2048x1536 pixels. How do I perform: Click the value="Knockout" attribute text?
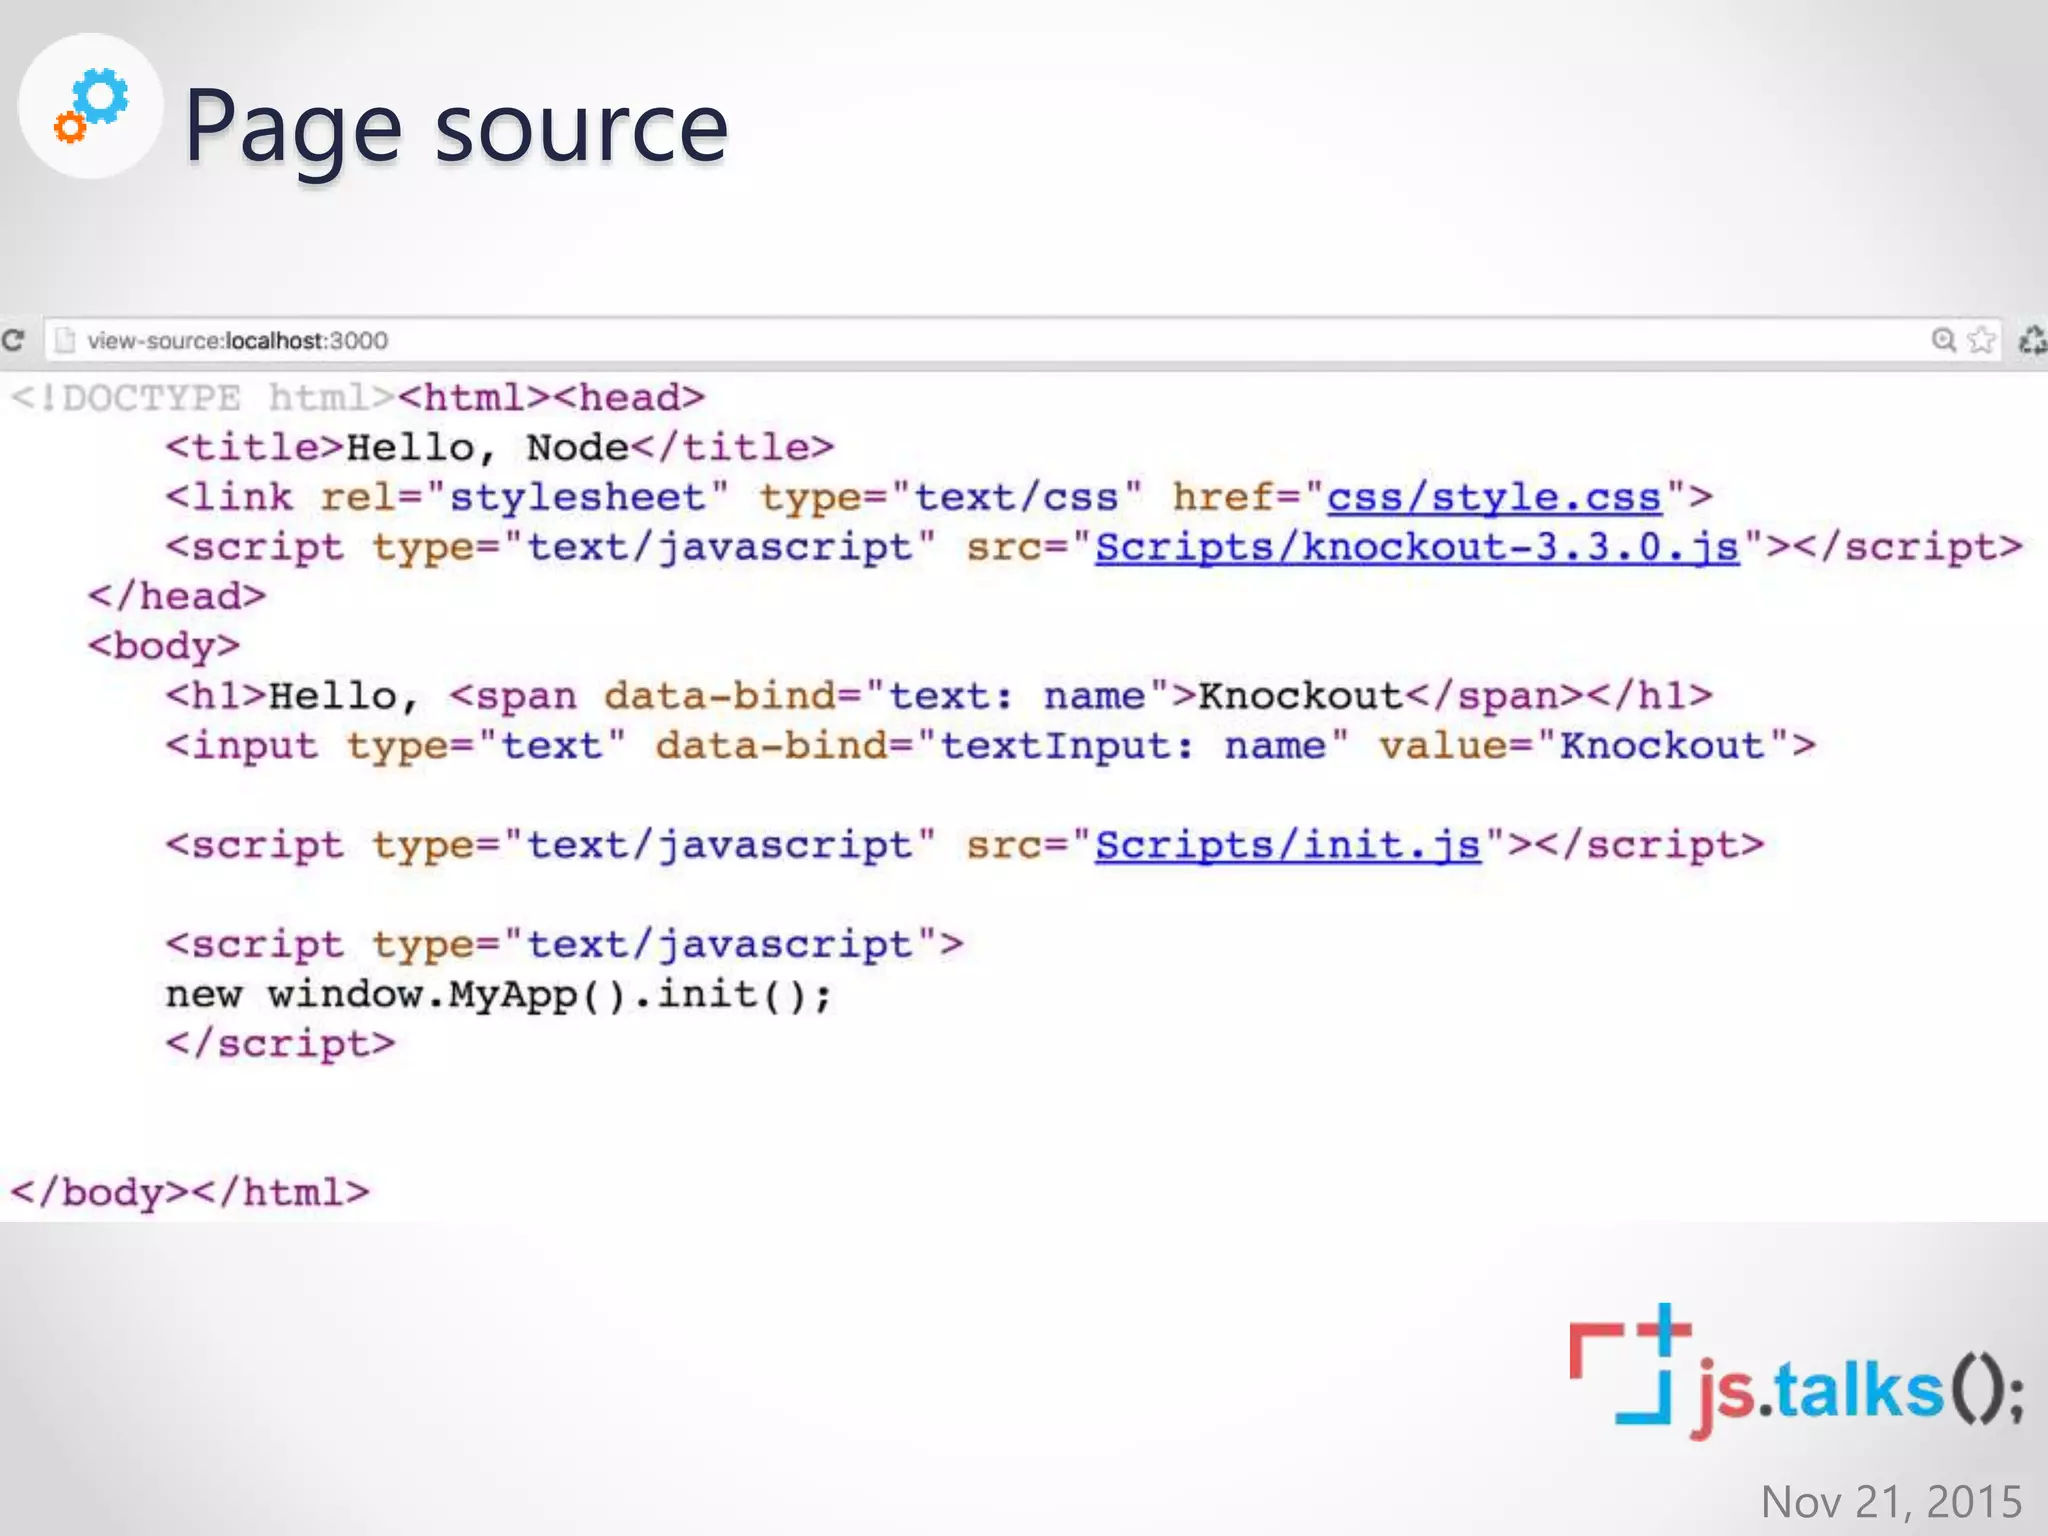click(x=1584, y=746)
